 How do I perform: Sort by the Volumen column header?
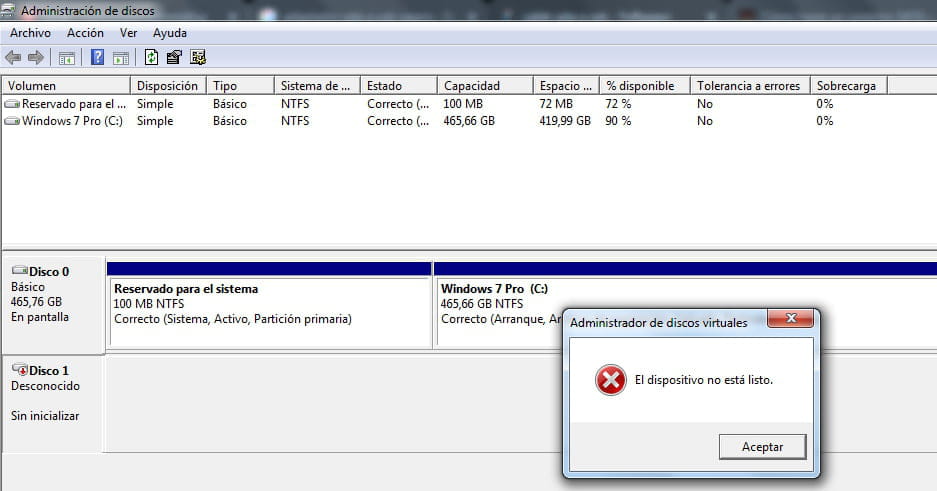click(x=66, y=85)
